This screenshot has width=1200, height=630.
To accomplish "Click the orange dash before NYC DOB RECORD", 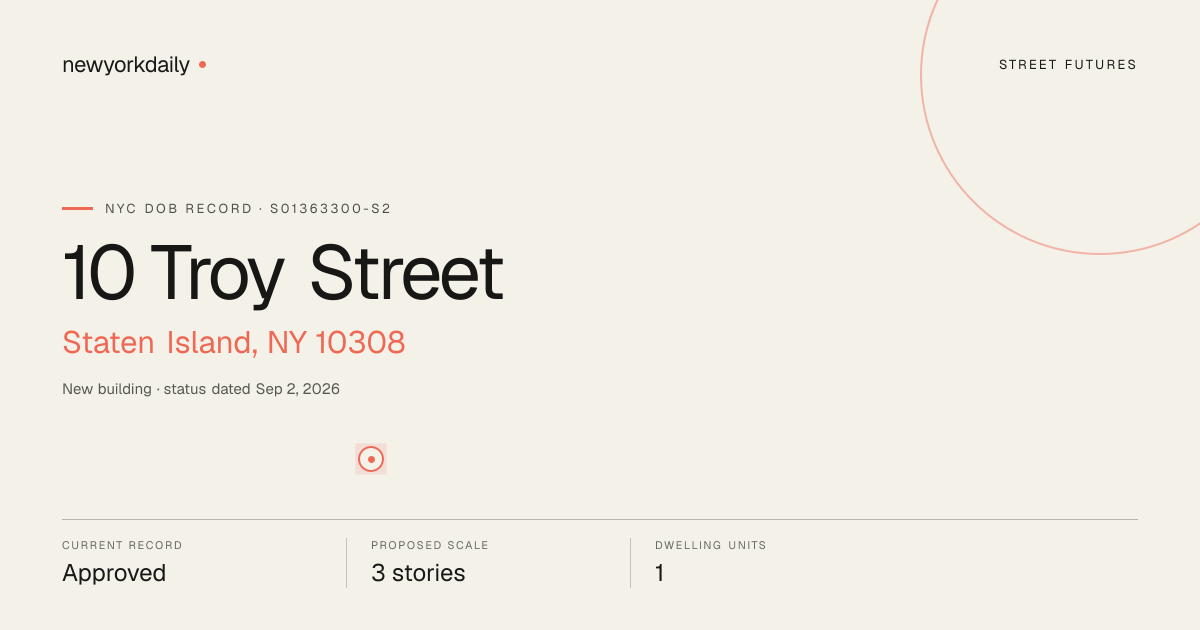I will coord(77,209).
